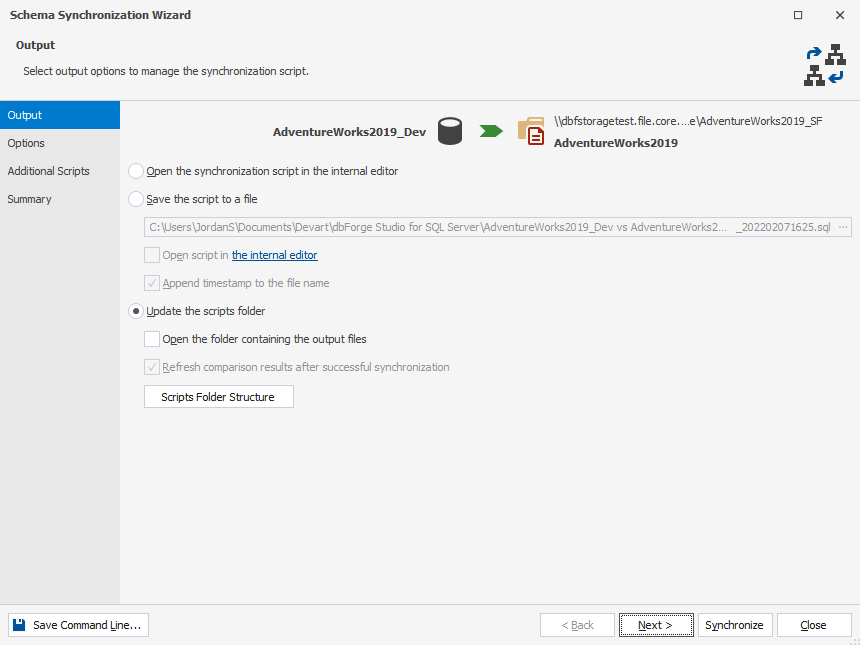The width and height of the screenshot is (860, 645).
Task: Click the source database cylinder icon
Action: [450, 132]
